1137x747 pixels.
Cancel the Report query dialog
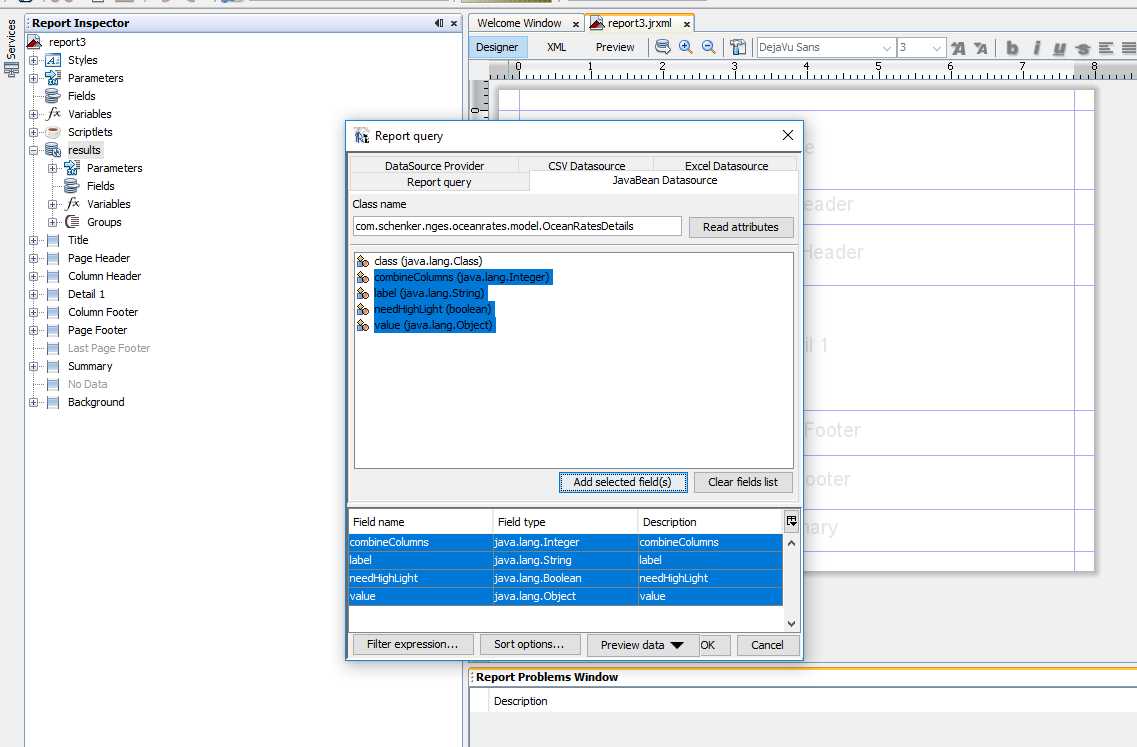pyautogui.click(x=767, y=645)
